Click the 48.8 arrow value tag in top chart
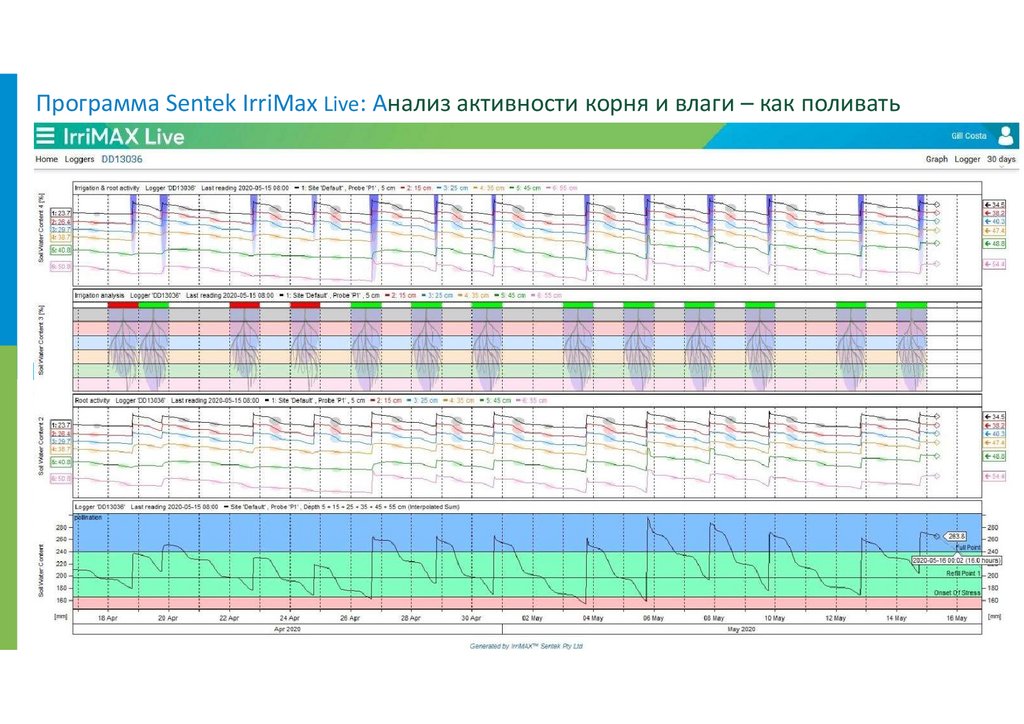 [x=995, y=244]
